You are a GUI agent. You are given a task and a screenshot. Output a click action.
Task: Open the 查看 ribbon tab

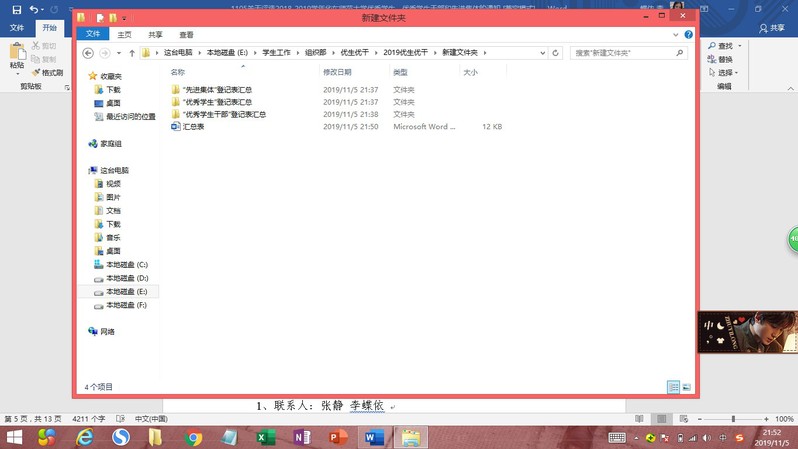pyautogui.click(x=186, y=34)
